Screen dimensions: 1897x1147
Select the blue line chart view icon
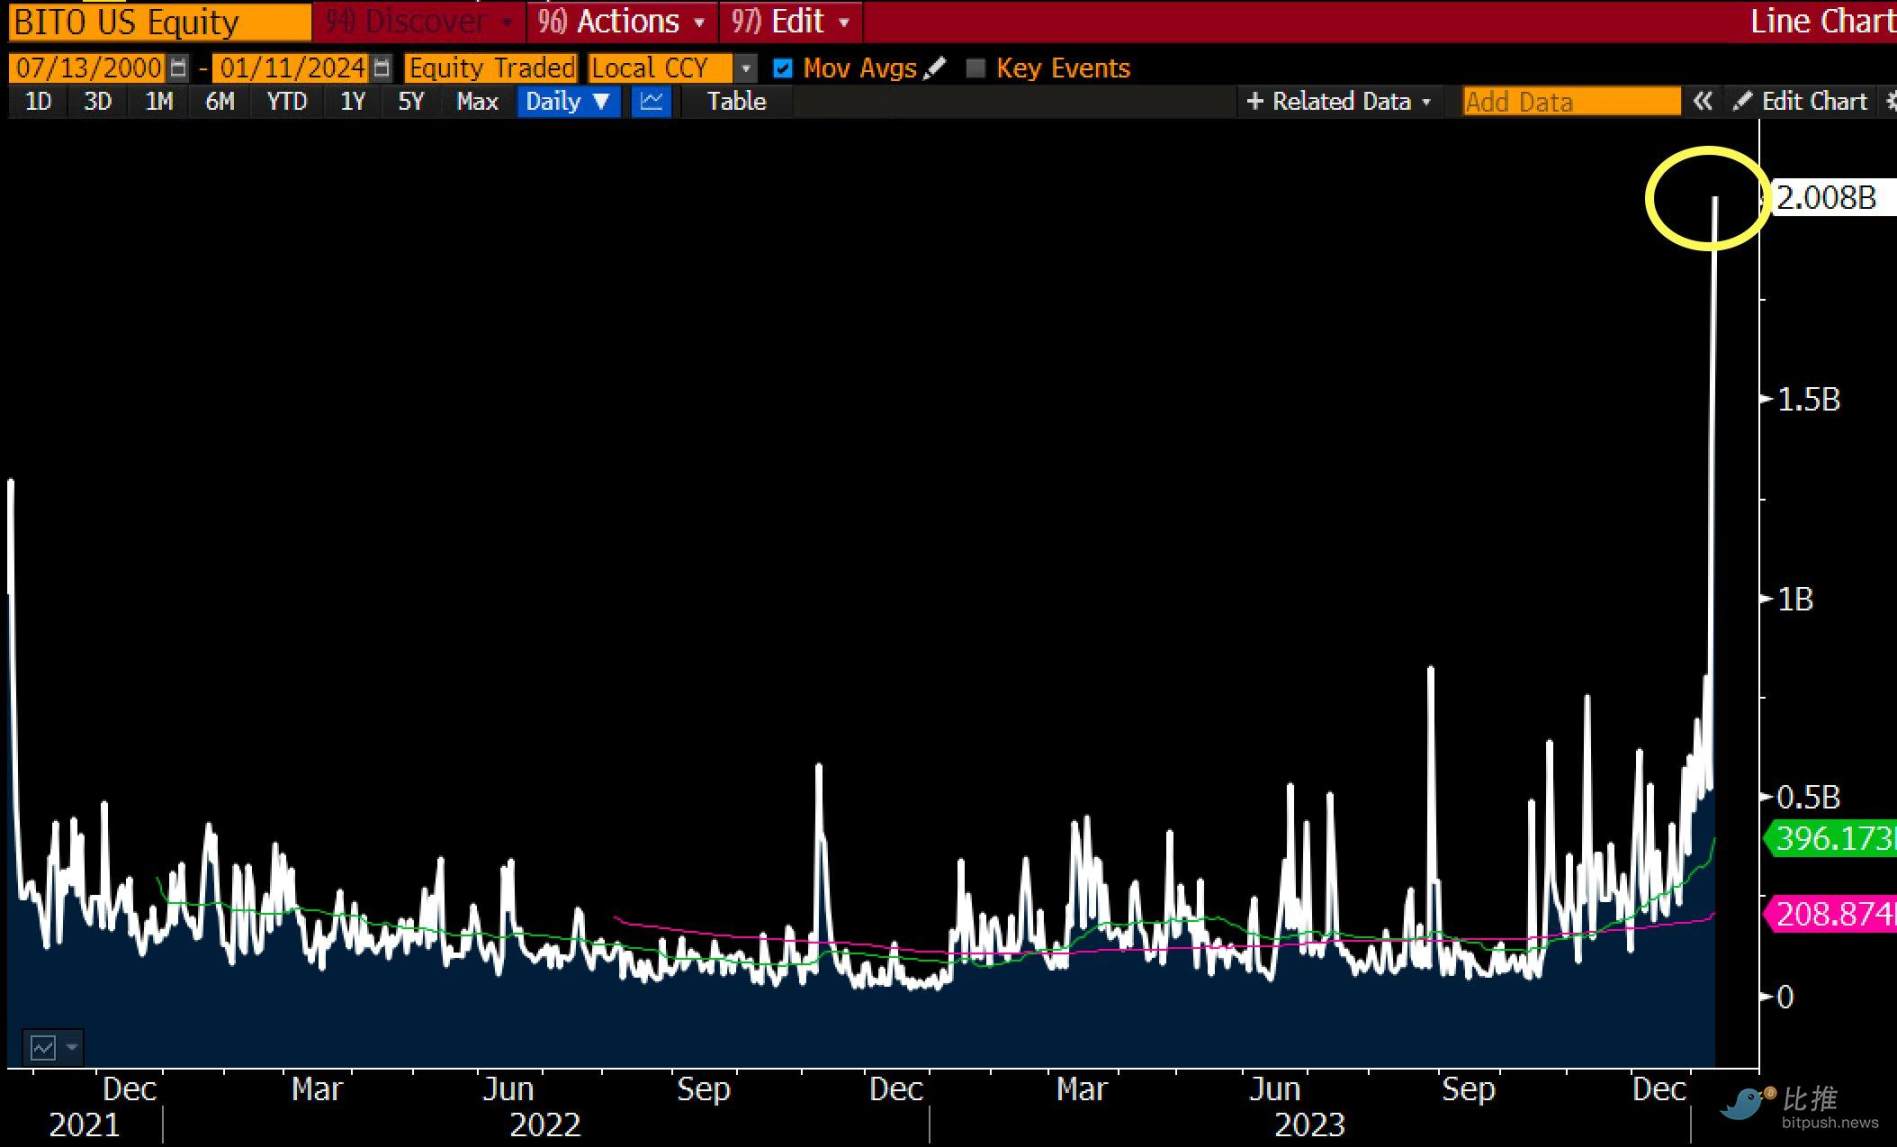click(x=651, y=101)
